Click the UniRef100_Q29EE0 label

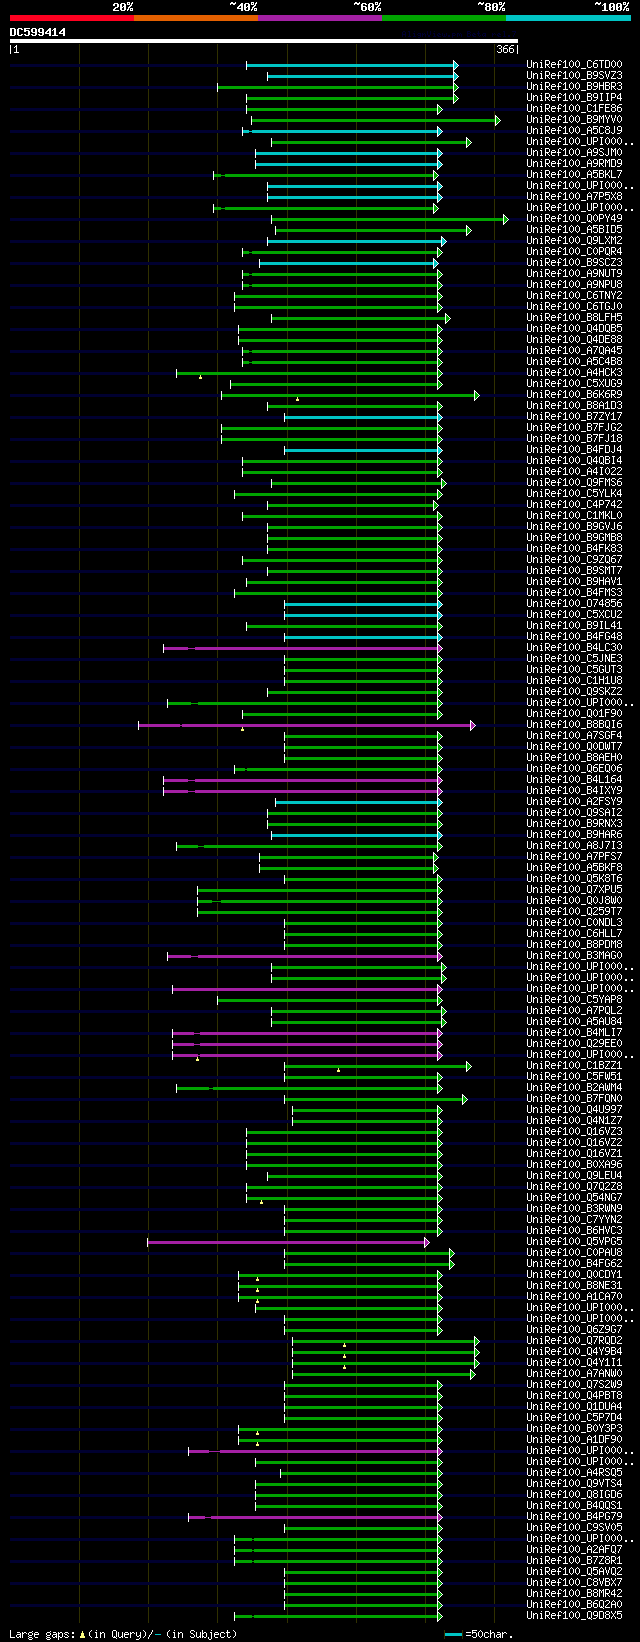click(x=574, y=1044)
